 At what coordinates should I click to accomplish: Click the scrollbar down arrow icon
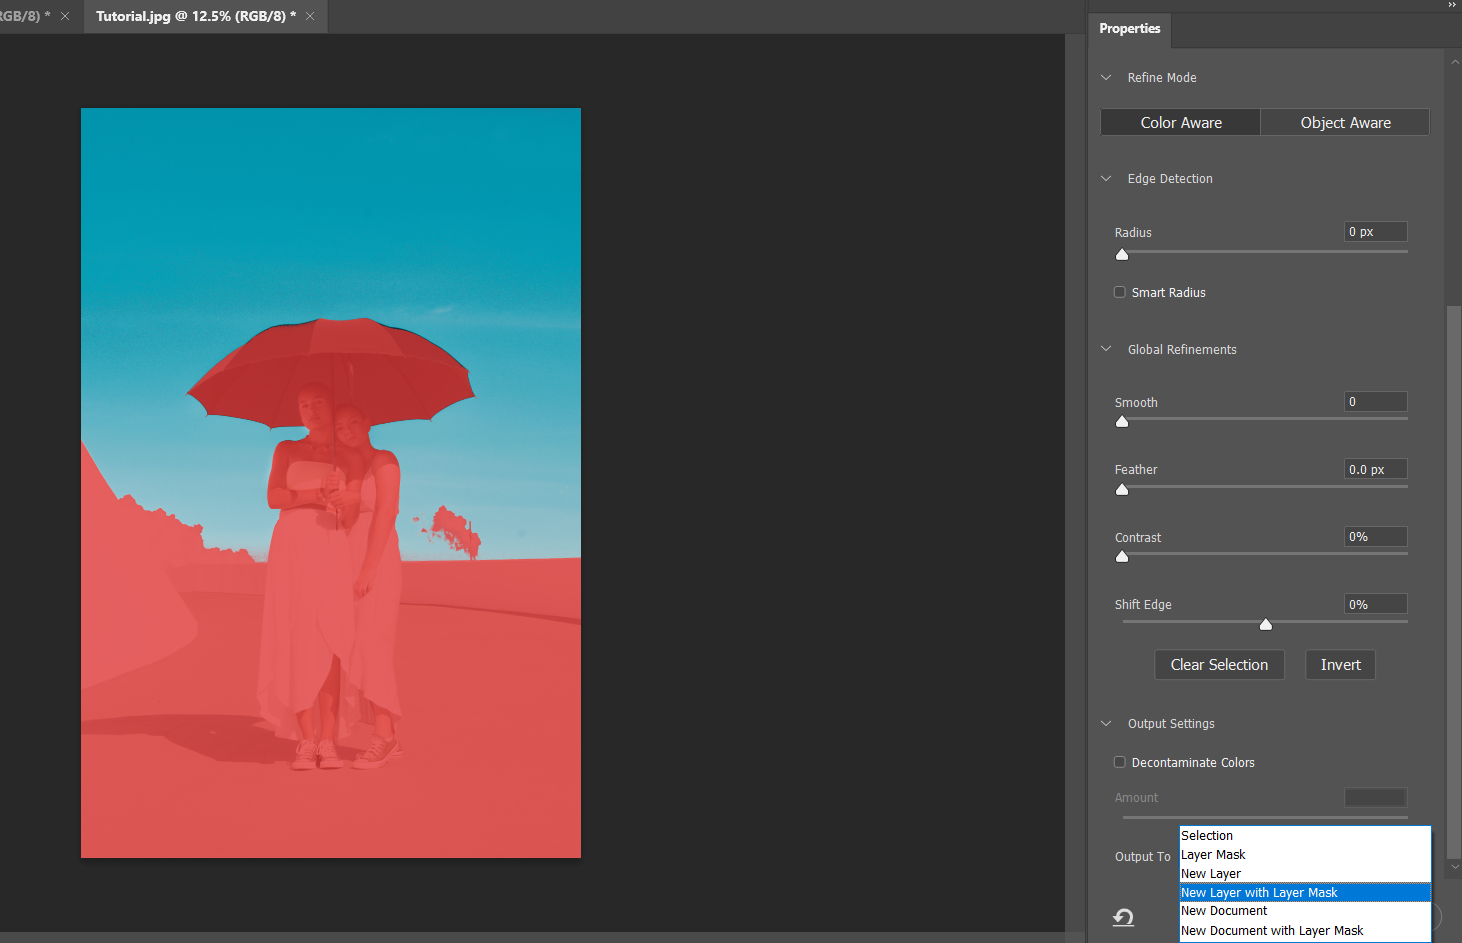1453,867
